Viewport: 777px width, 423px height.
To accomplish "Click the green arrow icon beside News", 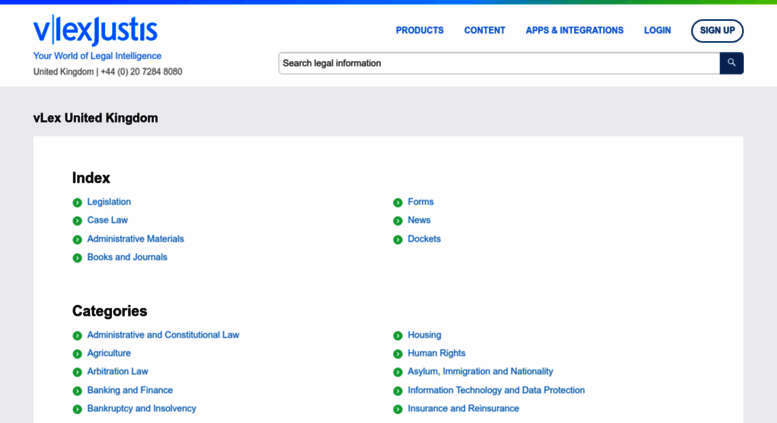I will (x=398, y=221).
